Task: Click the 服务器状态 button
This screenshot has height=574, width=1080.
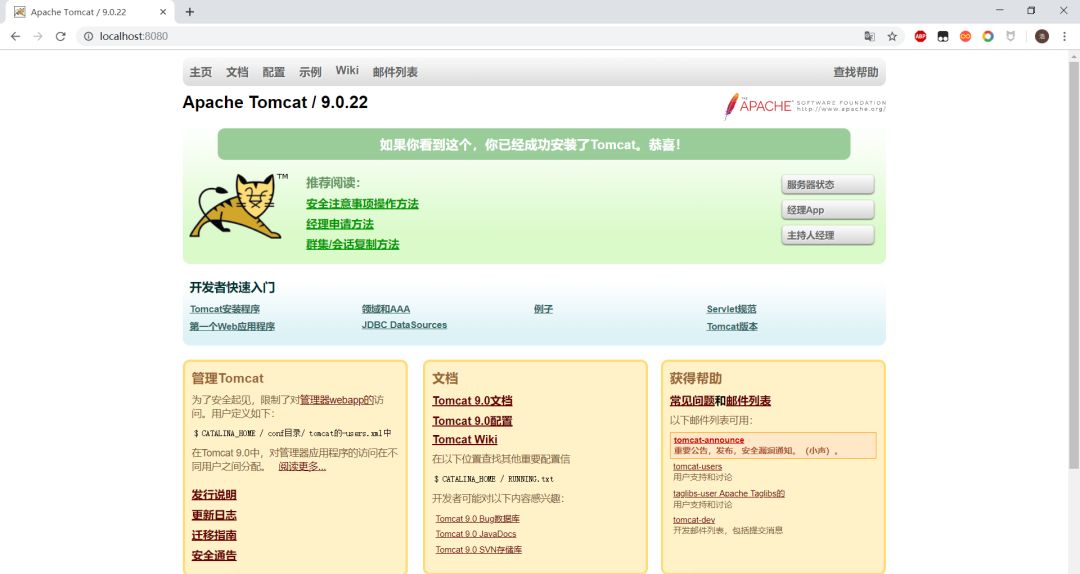Action: point(827,185)
